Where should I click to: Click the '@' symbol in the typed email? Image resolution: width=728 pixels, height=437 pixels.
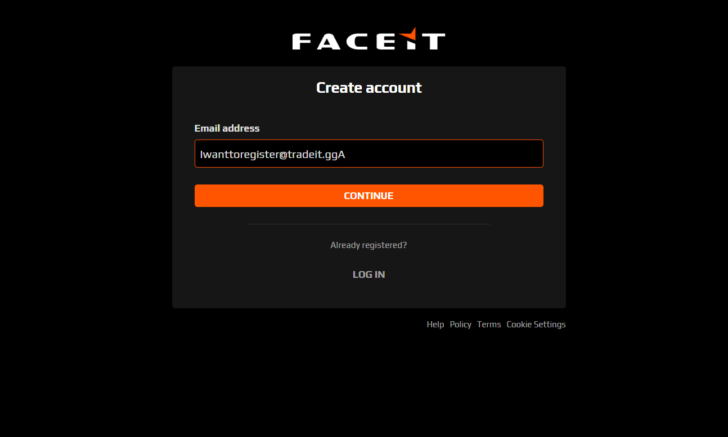coord(283,155)
